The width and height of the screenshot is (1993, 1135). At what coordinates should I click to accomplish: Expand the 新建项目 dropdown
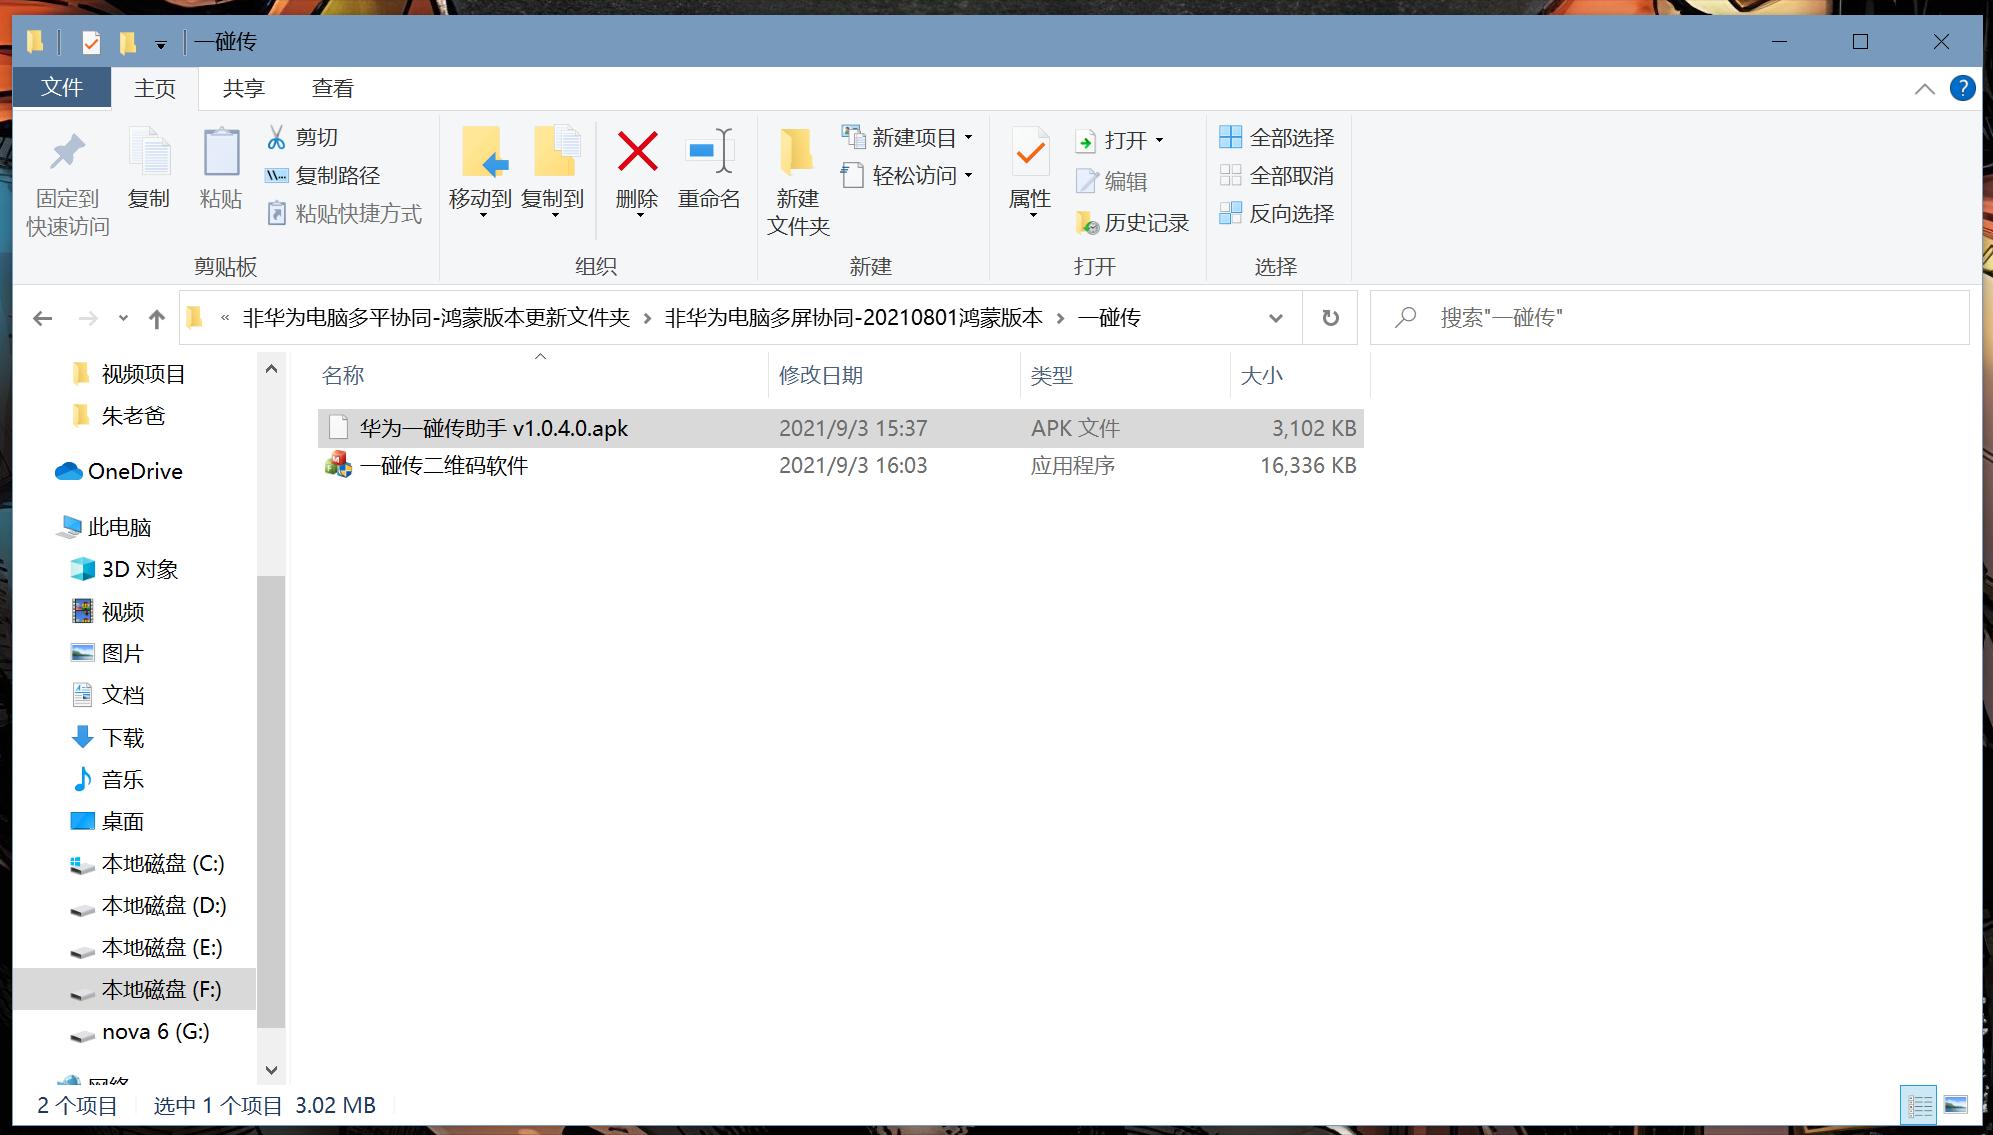coord(968,137)
